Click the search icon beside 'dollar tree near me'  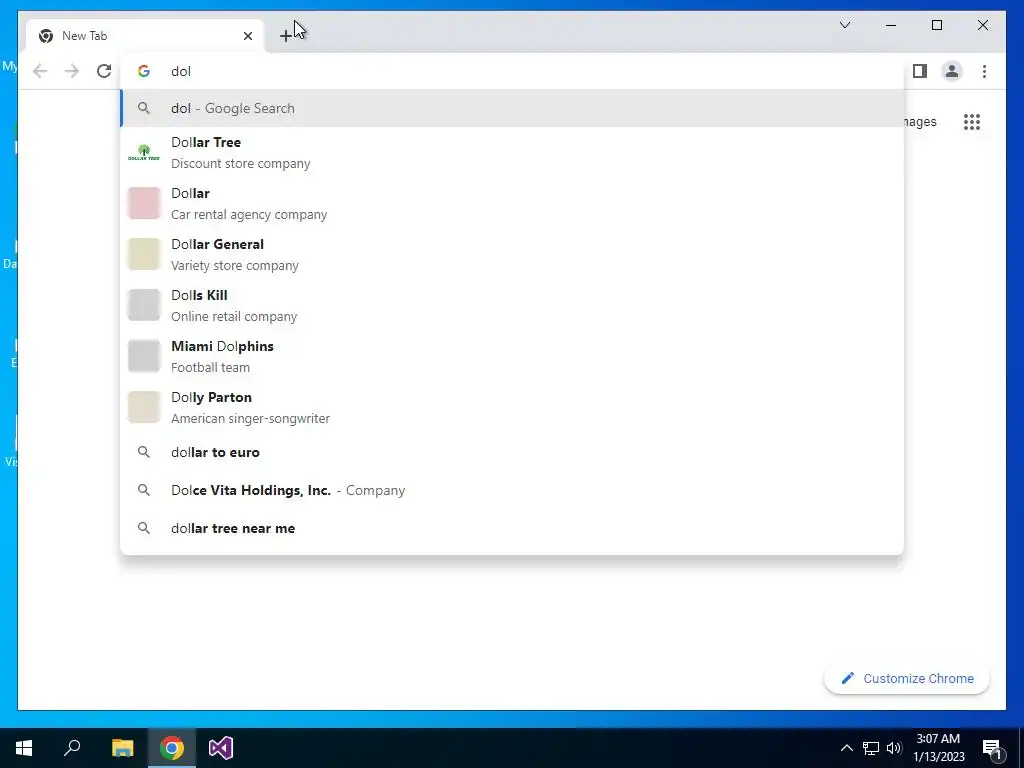pos(144,528)
